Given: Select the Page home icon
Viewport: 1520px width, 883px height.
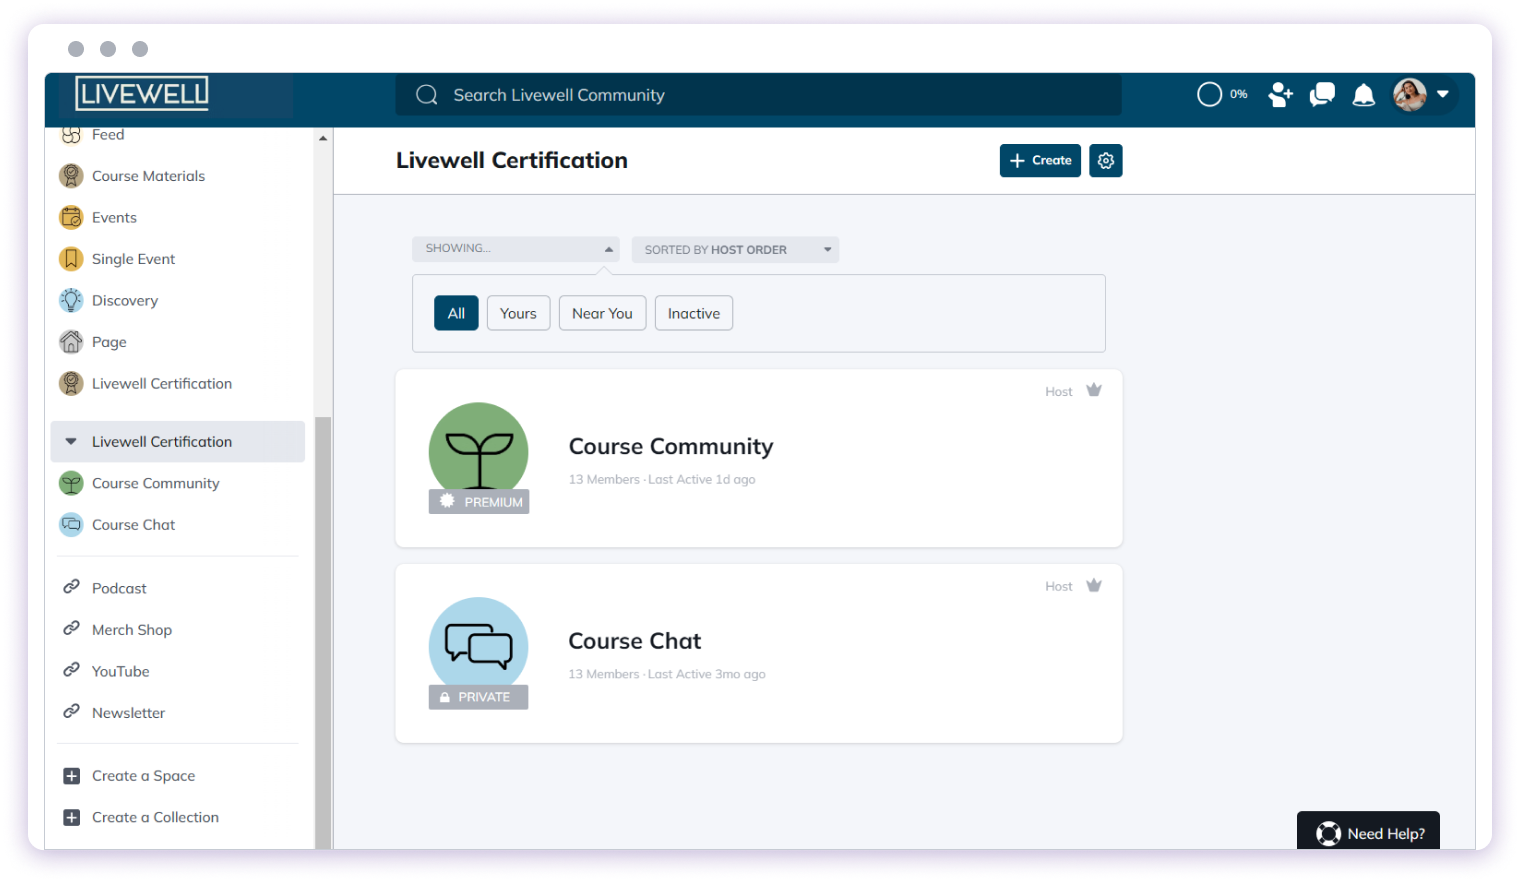Looking at the screenshot, I should tap(71, 341).
